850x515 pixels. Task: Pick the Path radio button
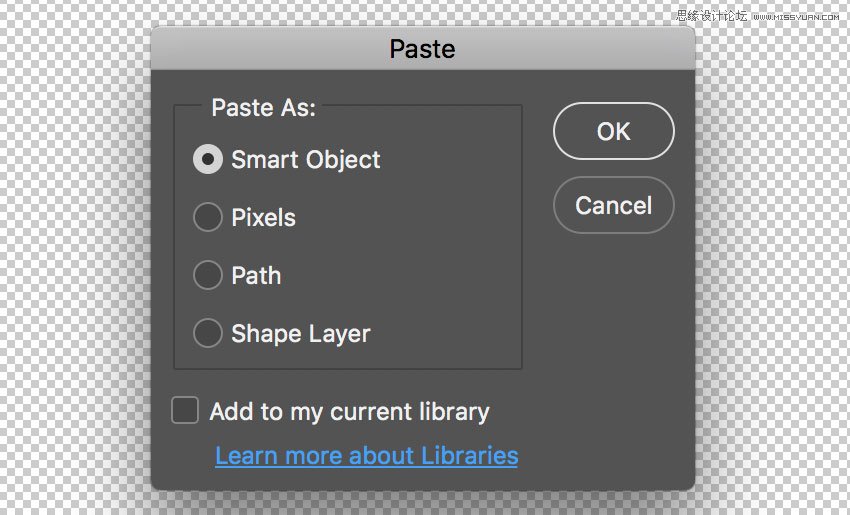(208, 275)
